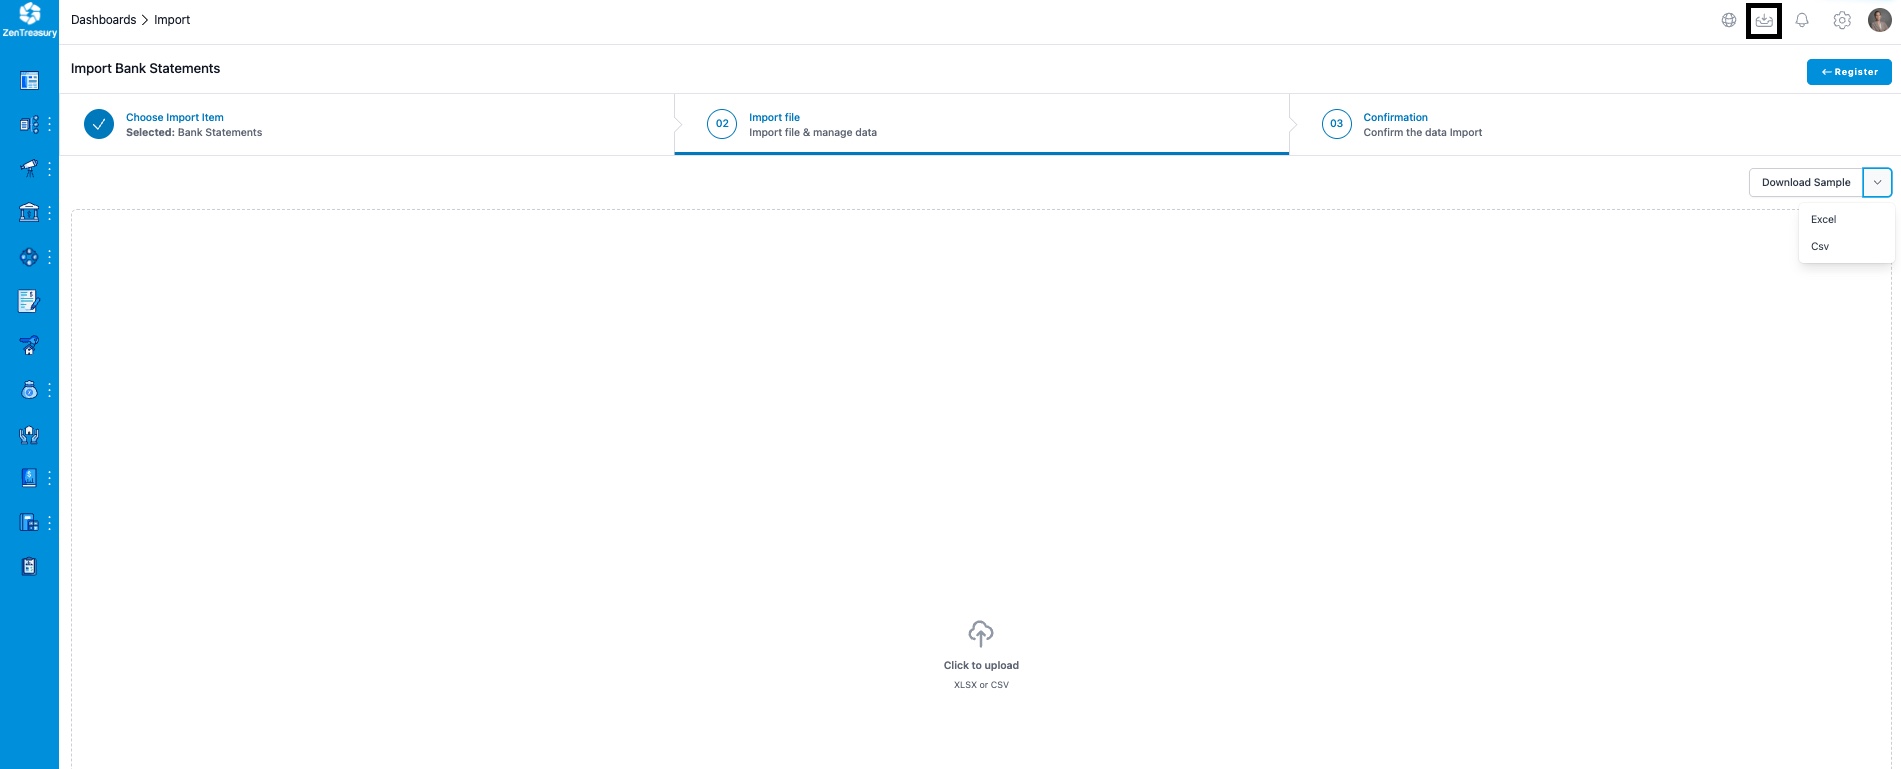
Task: Go to the Choose Import Item step
Action: pyautogui.click(x=367, y=124)
